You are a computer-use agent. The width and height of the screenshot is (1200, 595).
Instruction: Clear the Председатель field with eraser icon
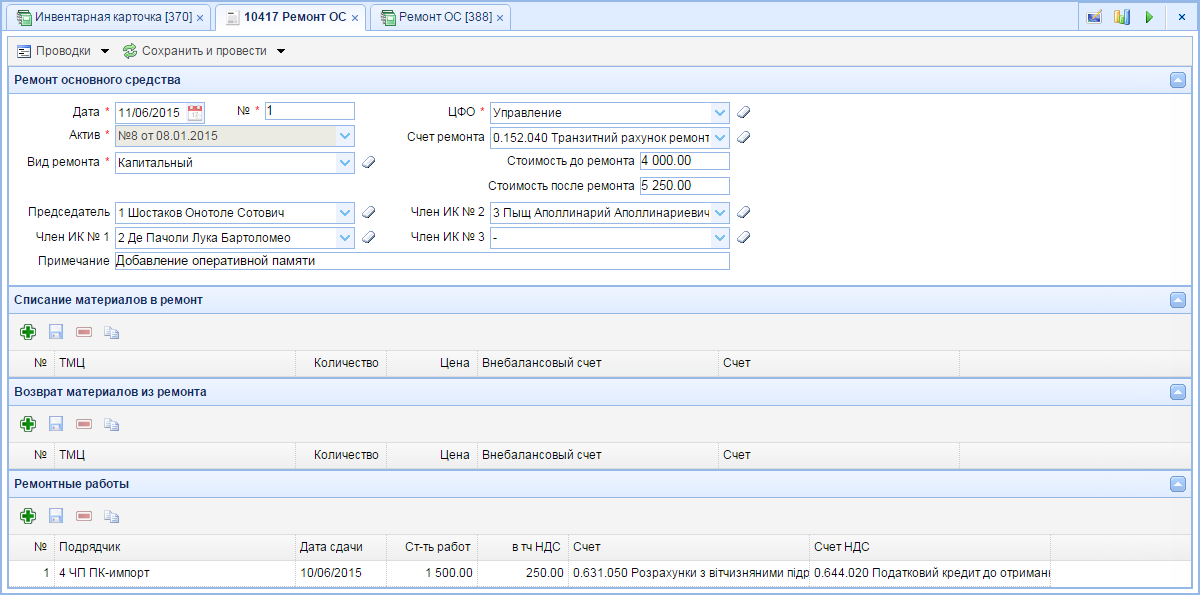(368, 212)
